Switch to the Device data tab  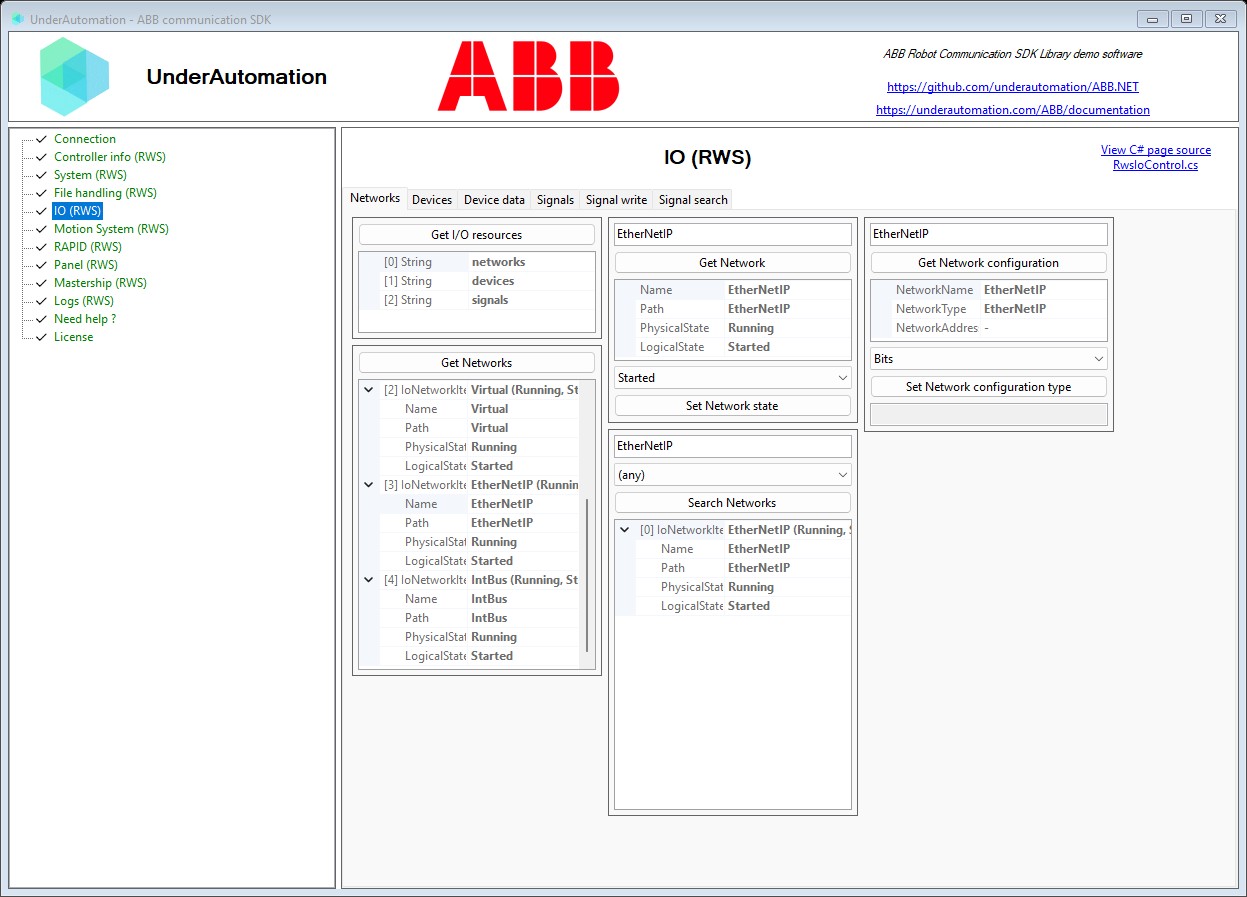[x=494, y=200]
